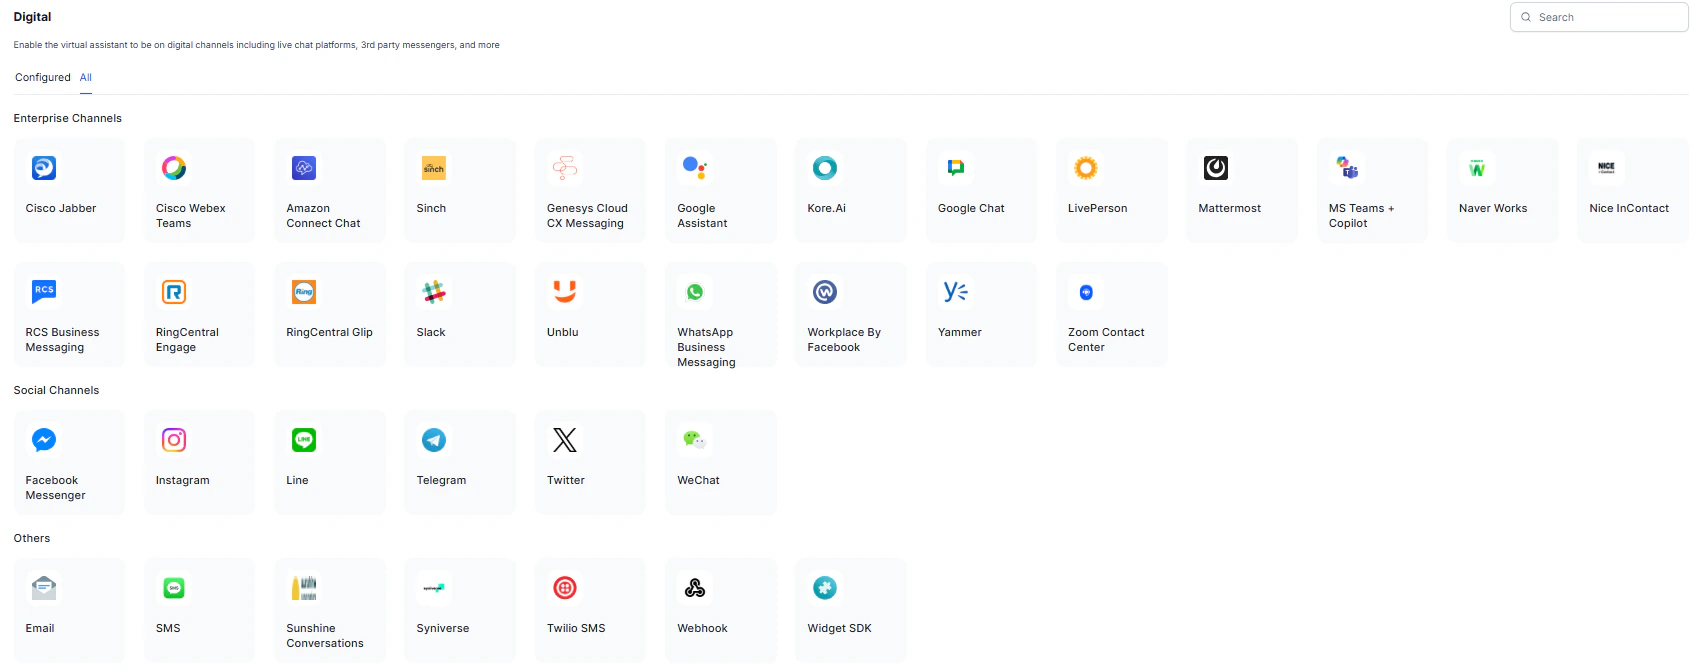Click the Slack label text
The image size is (1693, 671).
(431, 332)
